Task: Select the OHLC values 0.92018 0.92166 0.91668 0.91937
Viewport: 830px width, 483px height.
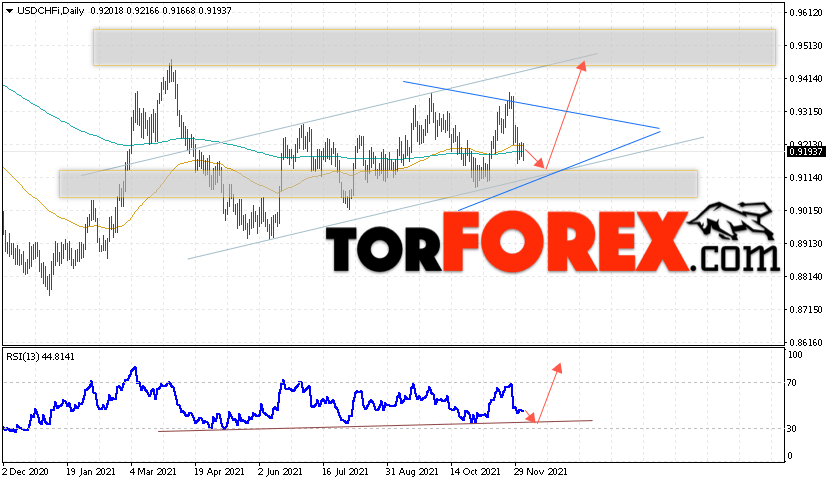Action: tap(161, 11)
